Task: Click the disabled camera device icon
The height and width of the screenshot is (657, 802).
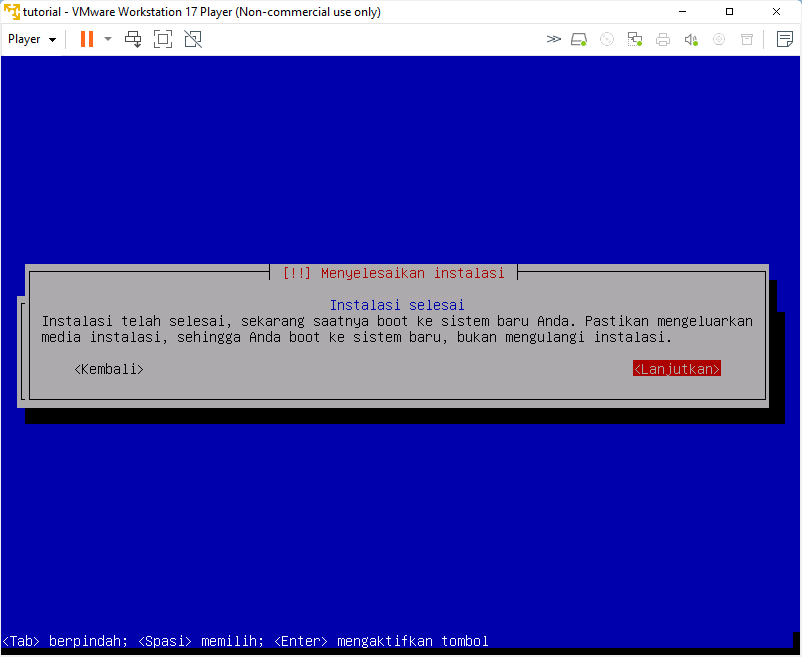Action: 719,39
